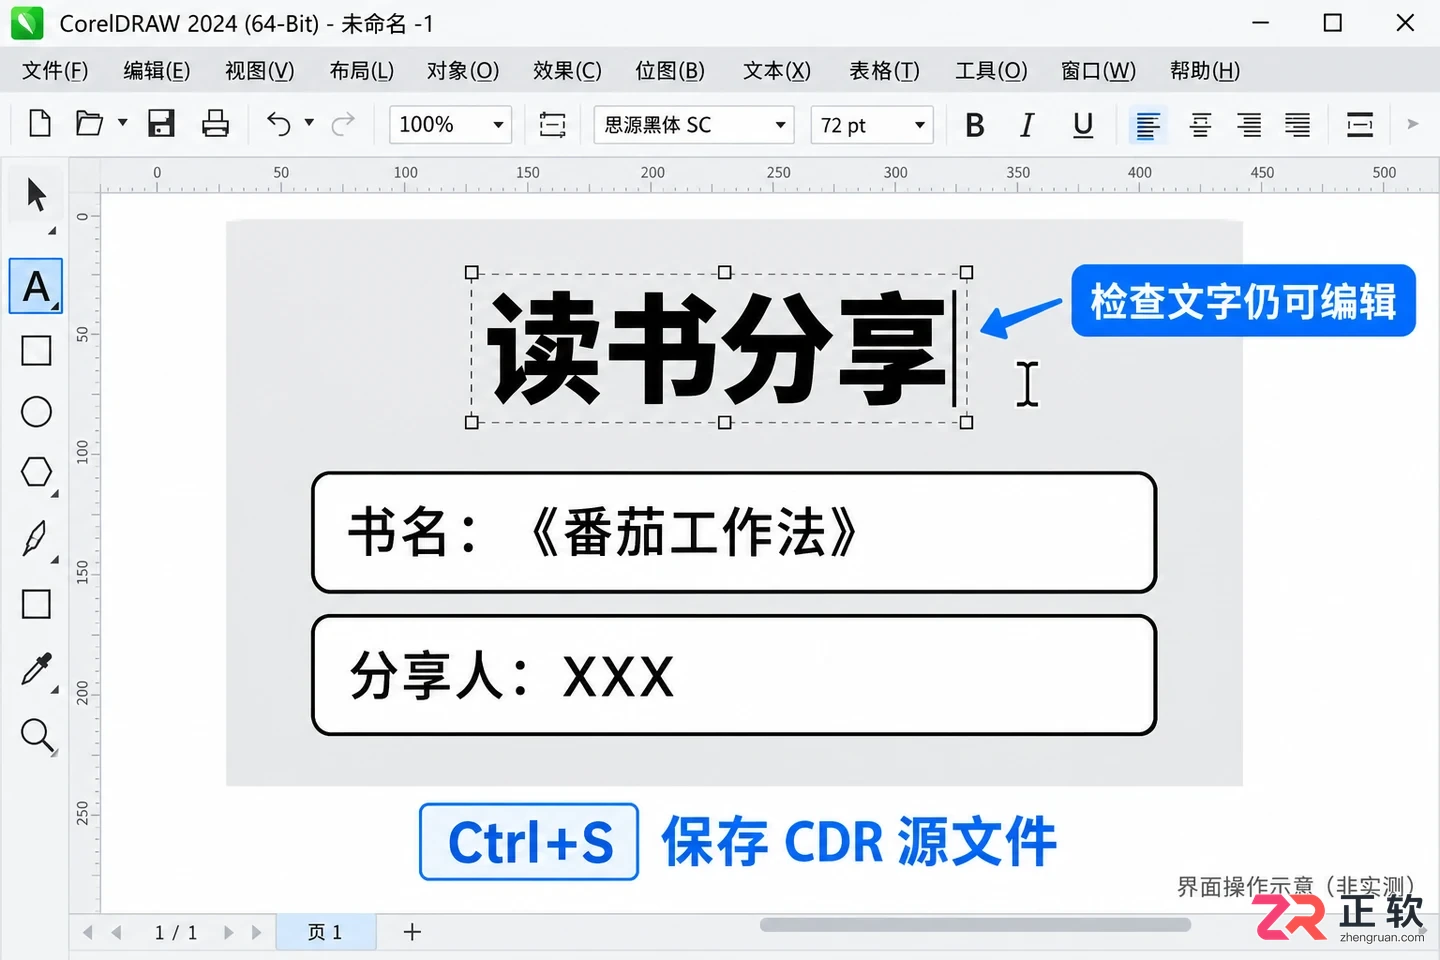Select the Pick (arrow) tool
This screenshot has height=960, width=1440.
36,195
